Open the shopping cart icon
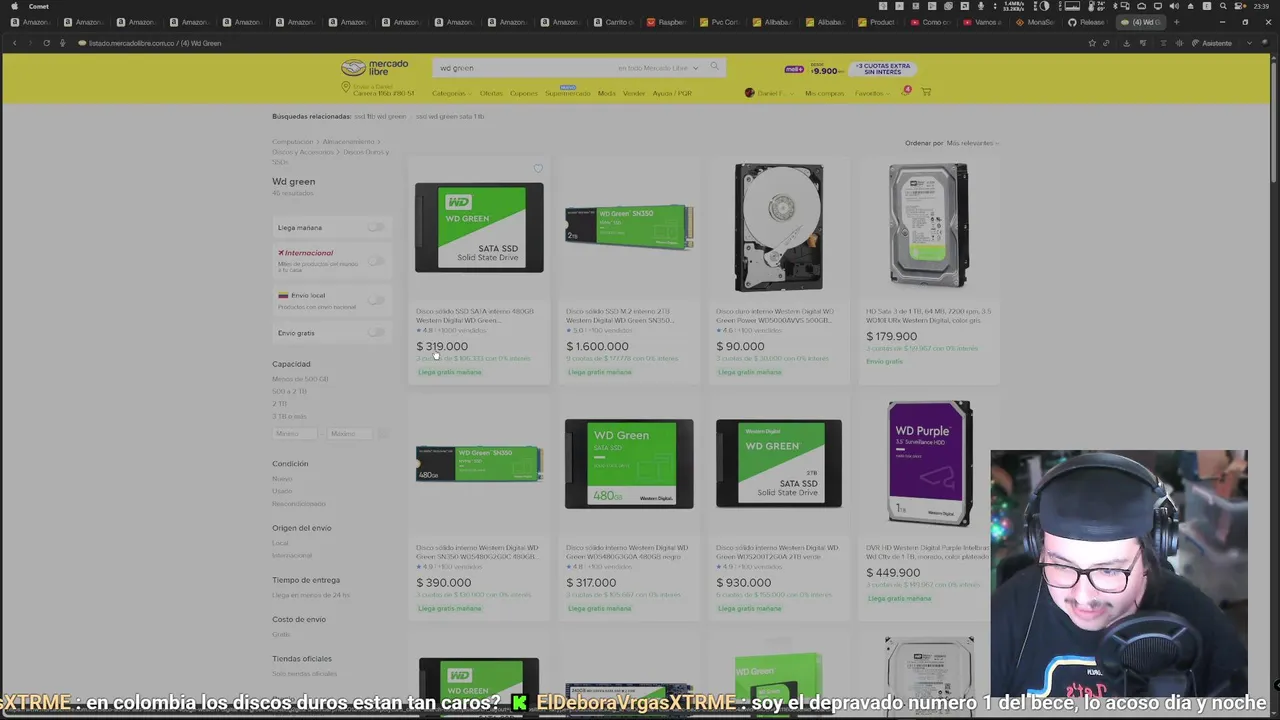This screenshot has height=720, width=1280. [x=926, y=92]
